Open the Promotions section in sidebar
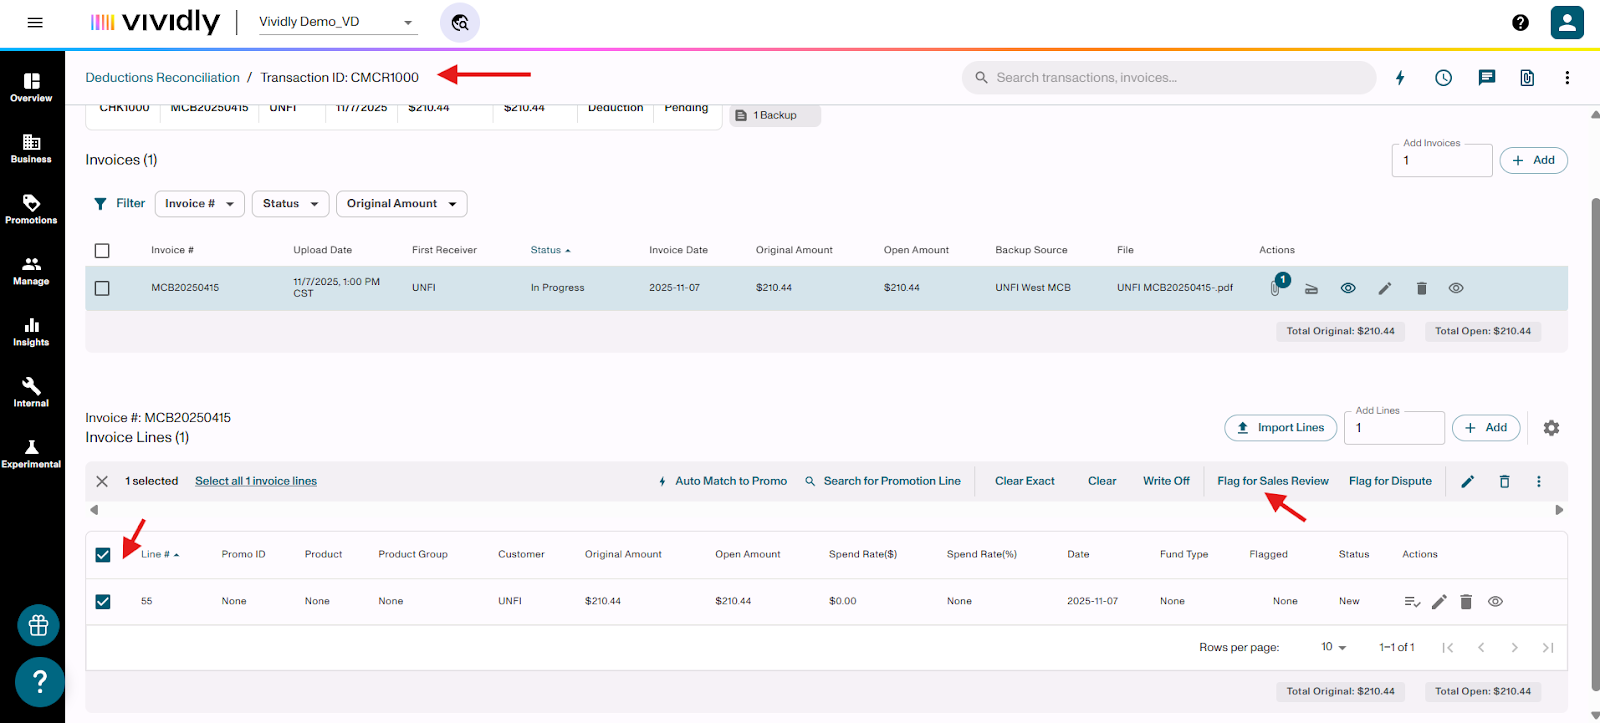This screenshot has width=1600, height=723. click(31, 210)
